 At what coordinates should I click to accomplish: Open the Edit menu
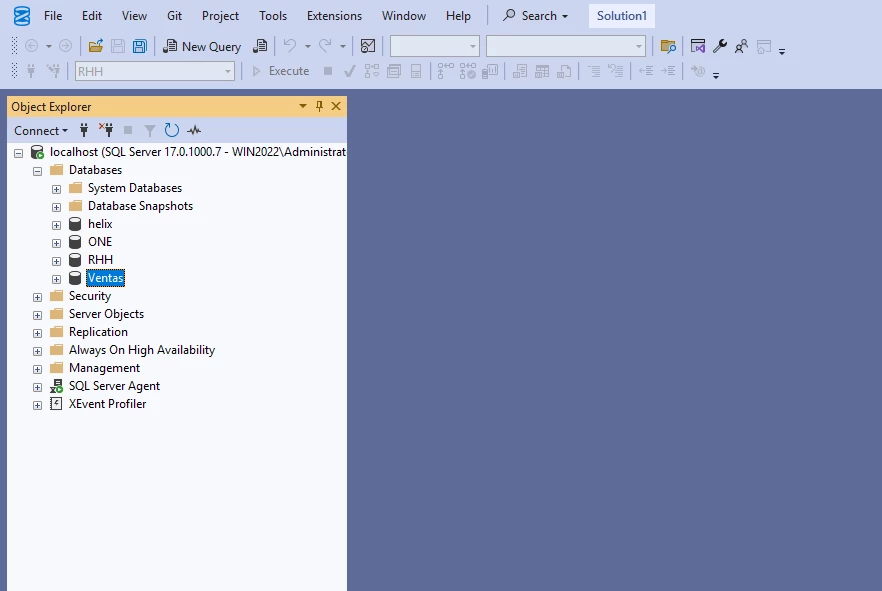(x=92, y=16)
